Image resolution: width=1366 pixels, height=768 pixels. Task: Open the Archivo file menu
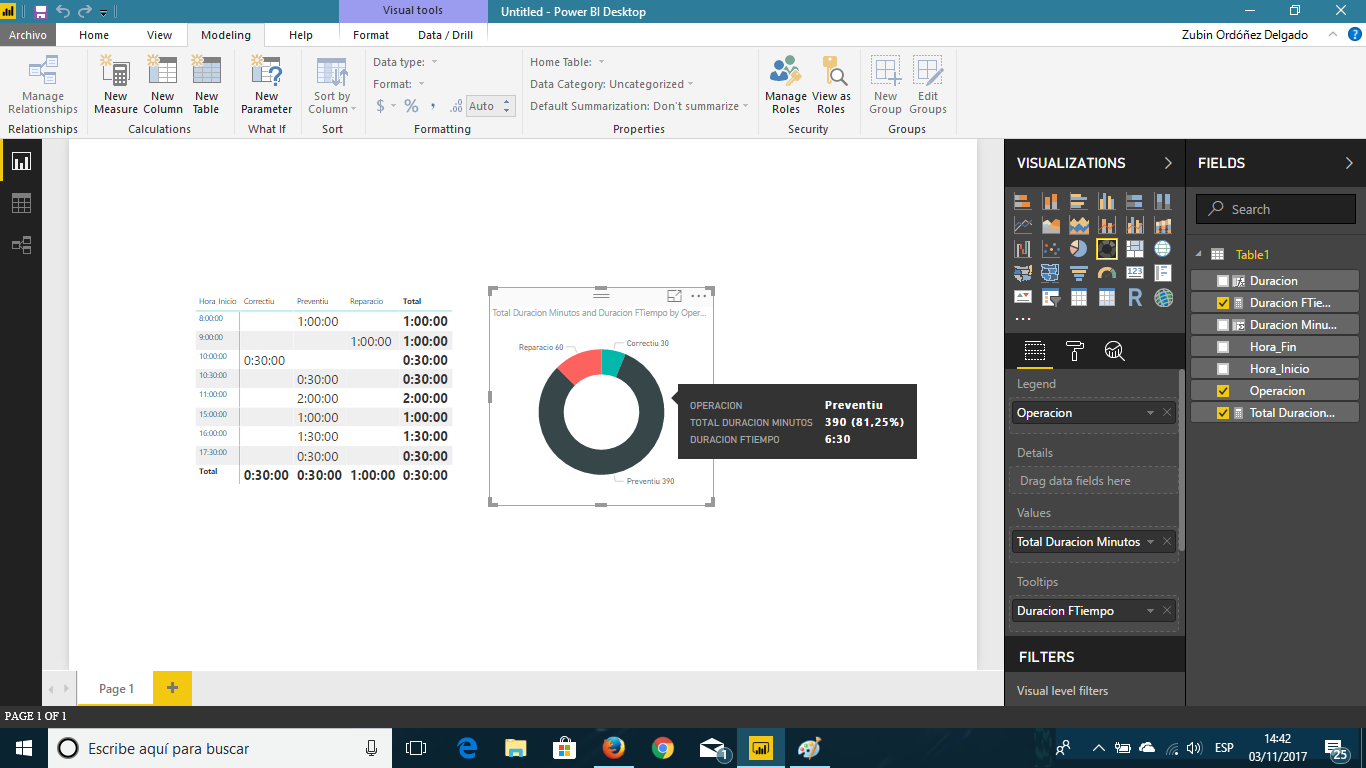click(x=28, y=35)
